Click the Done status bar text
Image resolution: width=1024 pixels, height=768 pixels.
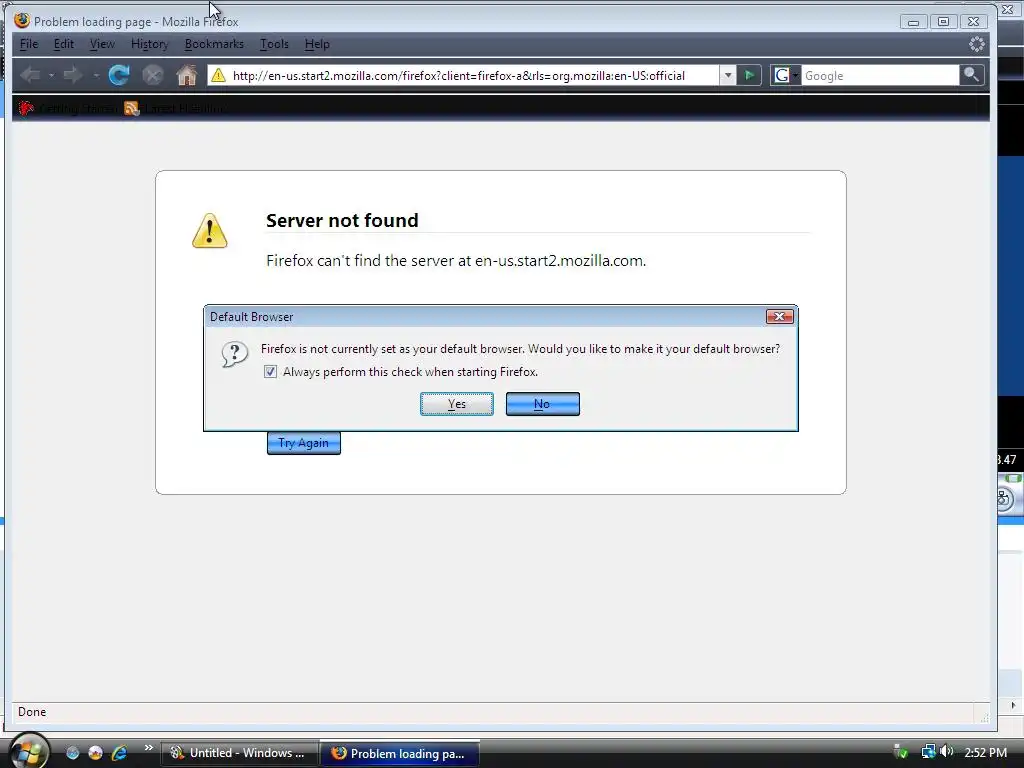pyautogui.click(x=32, y=711)
